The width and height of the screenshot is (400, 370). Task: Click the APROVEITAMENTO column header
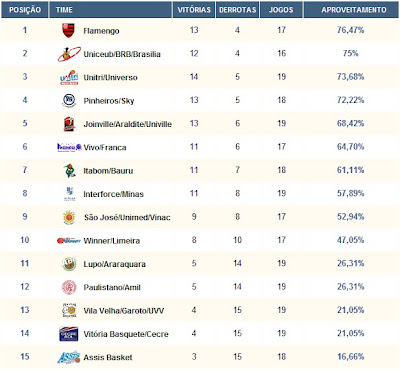(x=352, y=10)
